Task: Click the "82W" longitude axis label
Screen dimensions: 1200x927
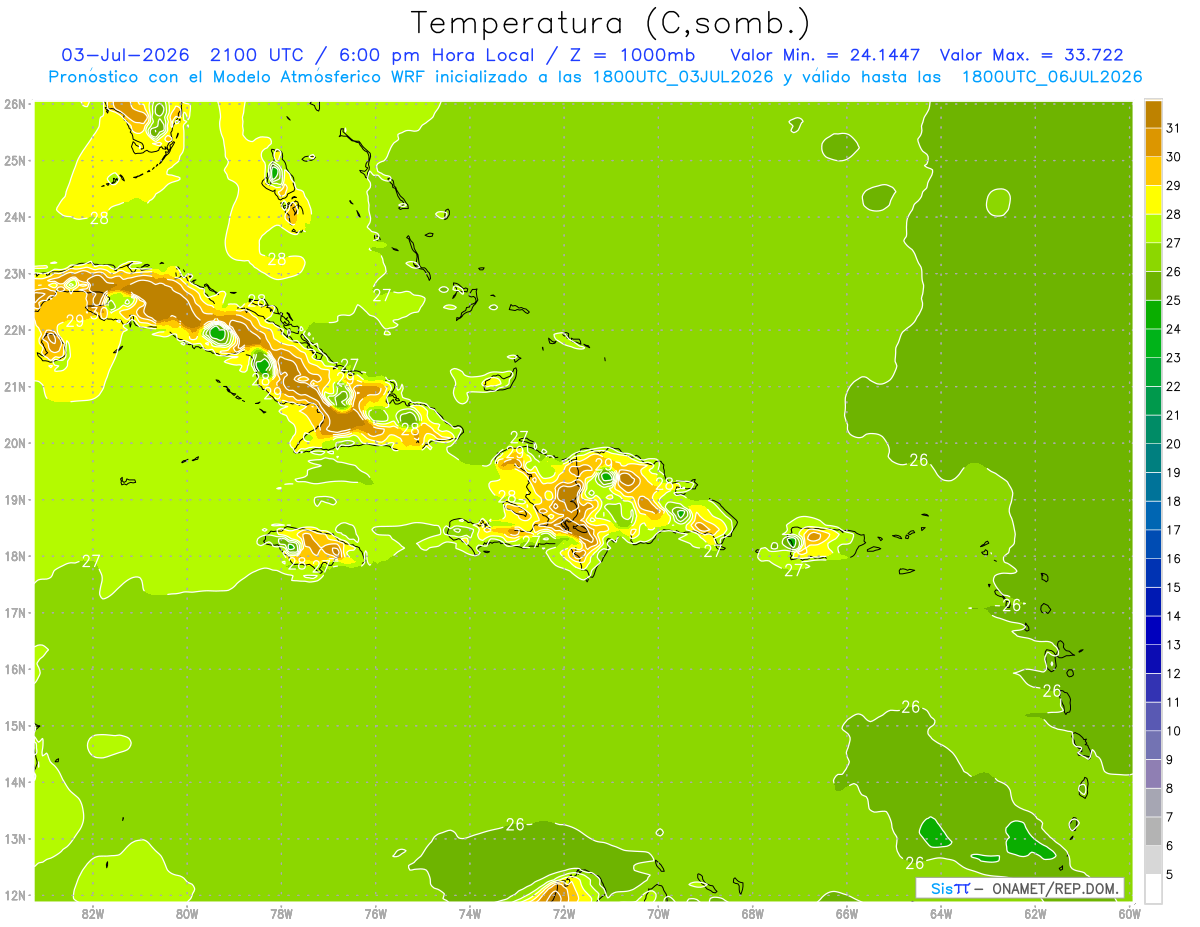Action: pos(93,913)
